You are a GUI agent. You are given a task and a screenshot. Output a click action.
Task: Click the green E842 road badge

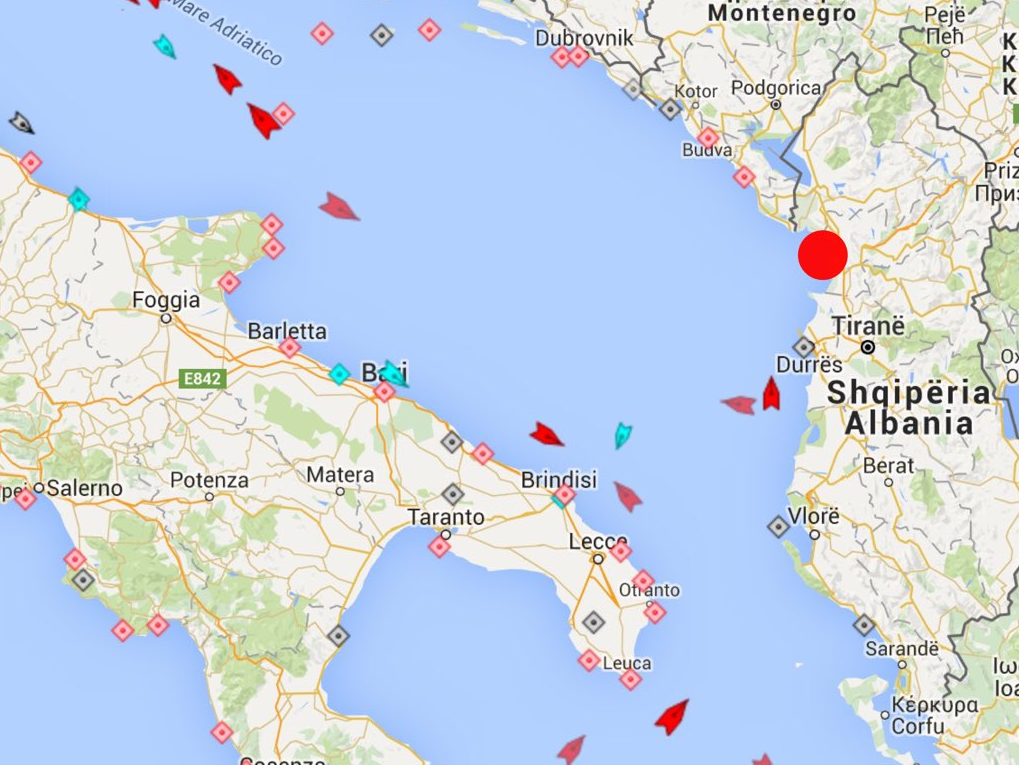203,378
